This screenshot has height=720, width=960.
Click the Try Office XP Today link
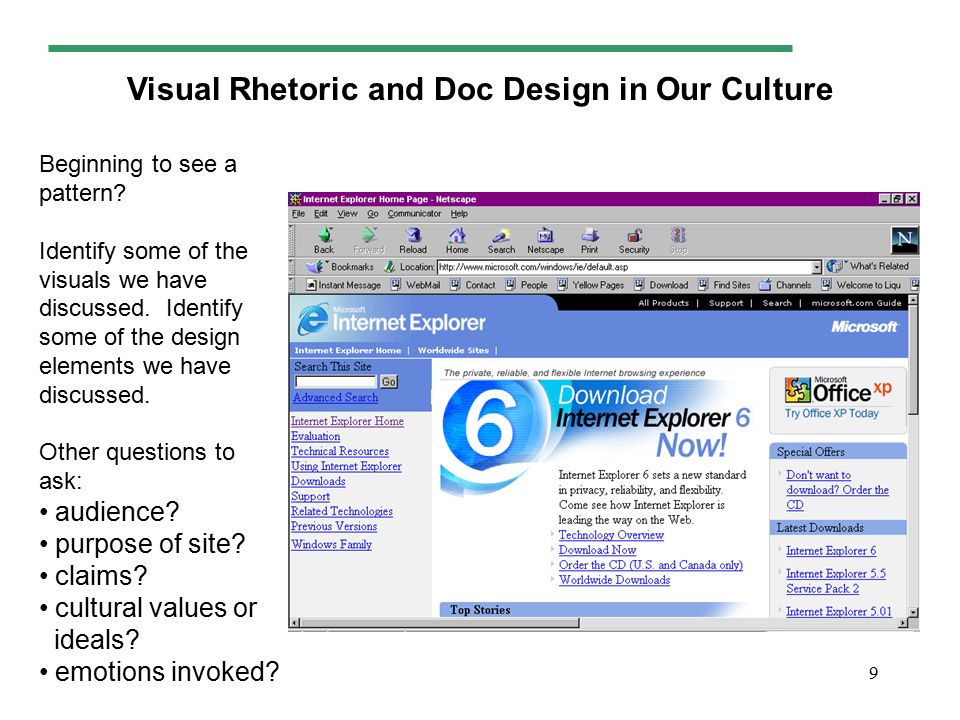[831, 413]
